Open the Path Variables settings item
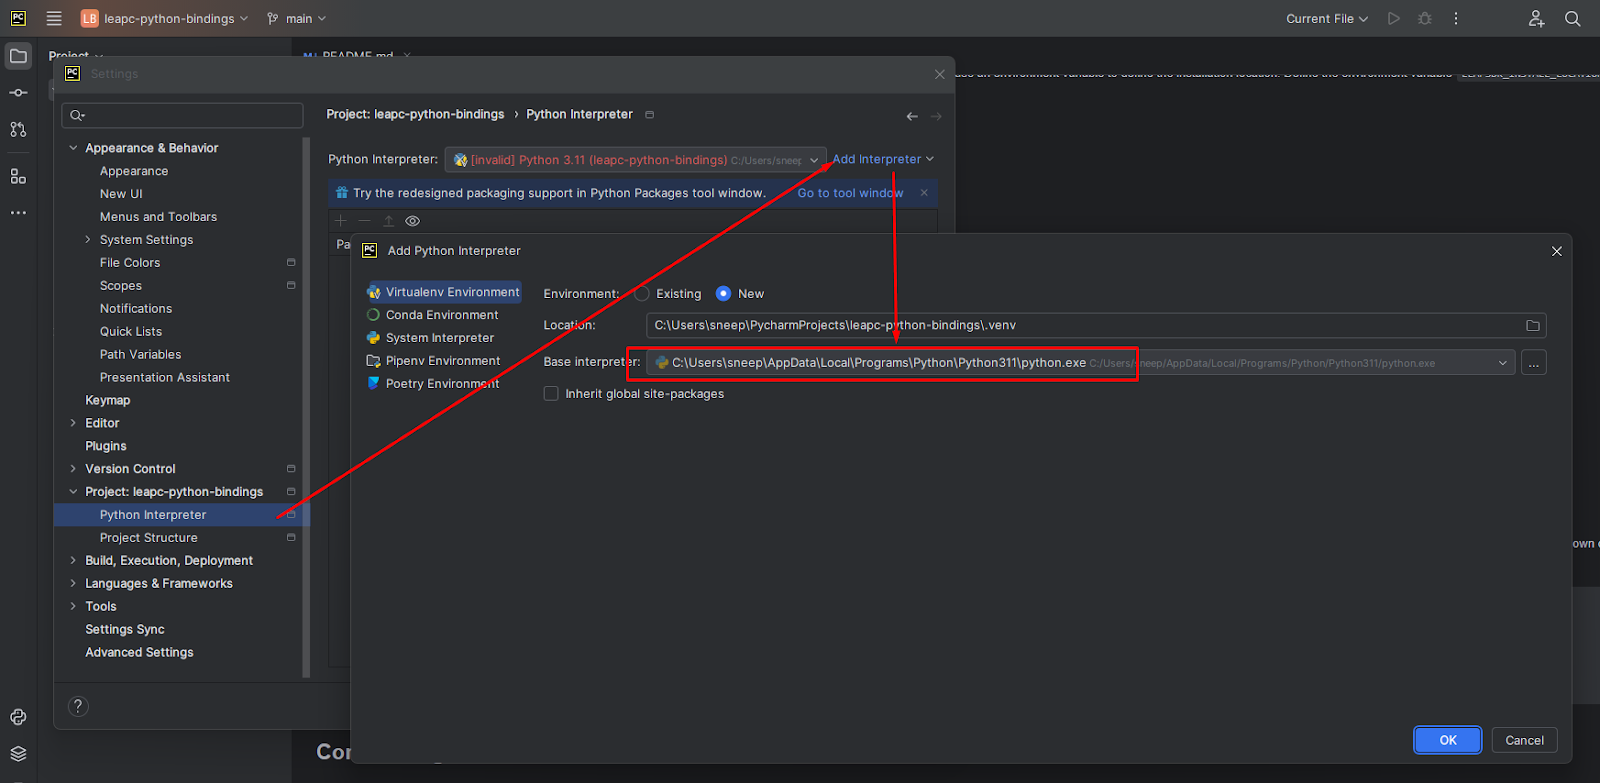Image resolution: width=1600 pixels, height=783 pixels. (x=141, y=355)
